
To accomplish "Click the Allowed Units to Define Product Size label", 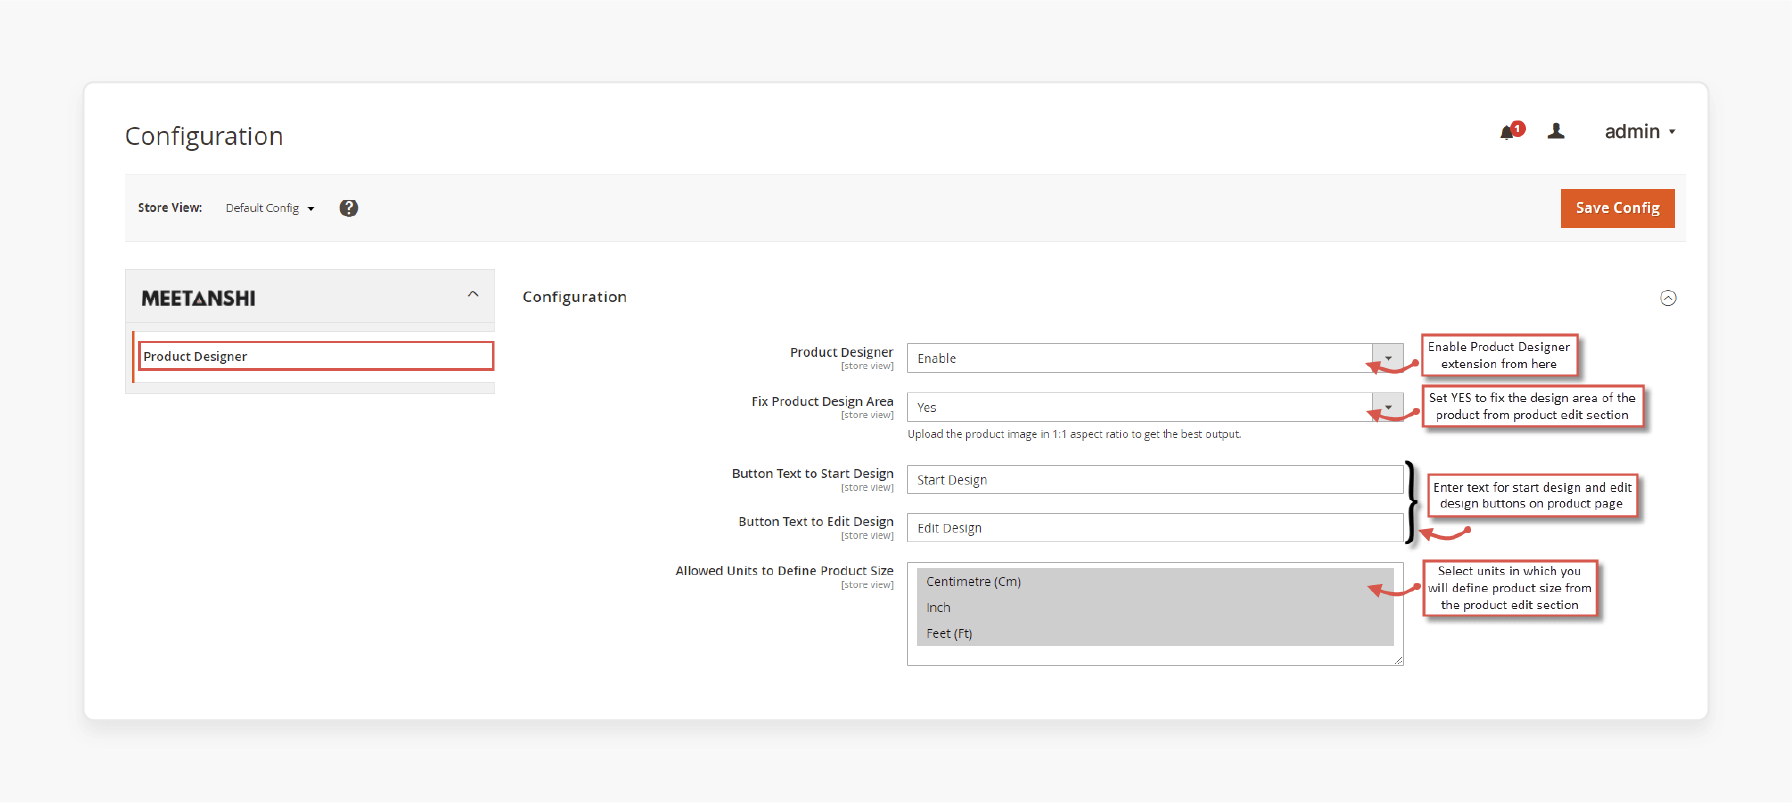I will 784,571.
